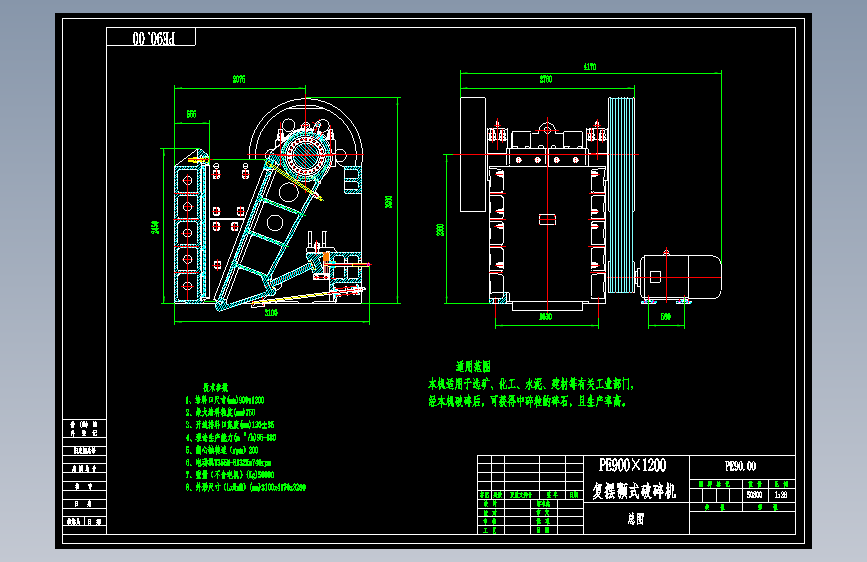Image resolution: width=867 pixels, height=562 pixels.
Task: Select the 适用范围 heading
Action: 473,366
